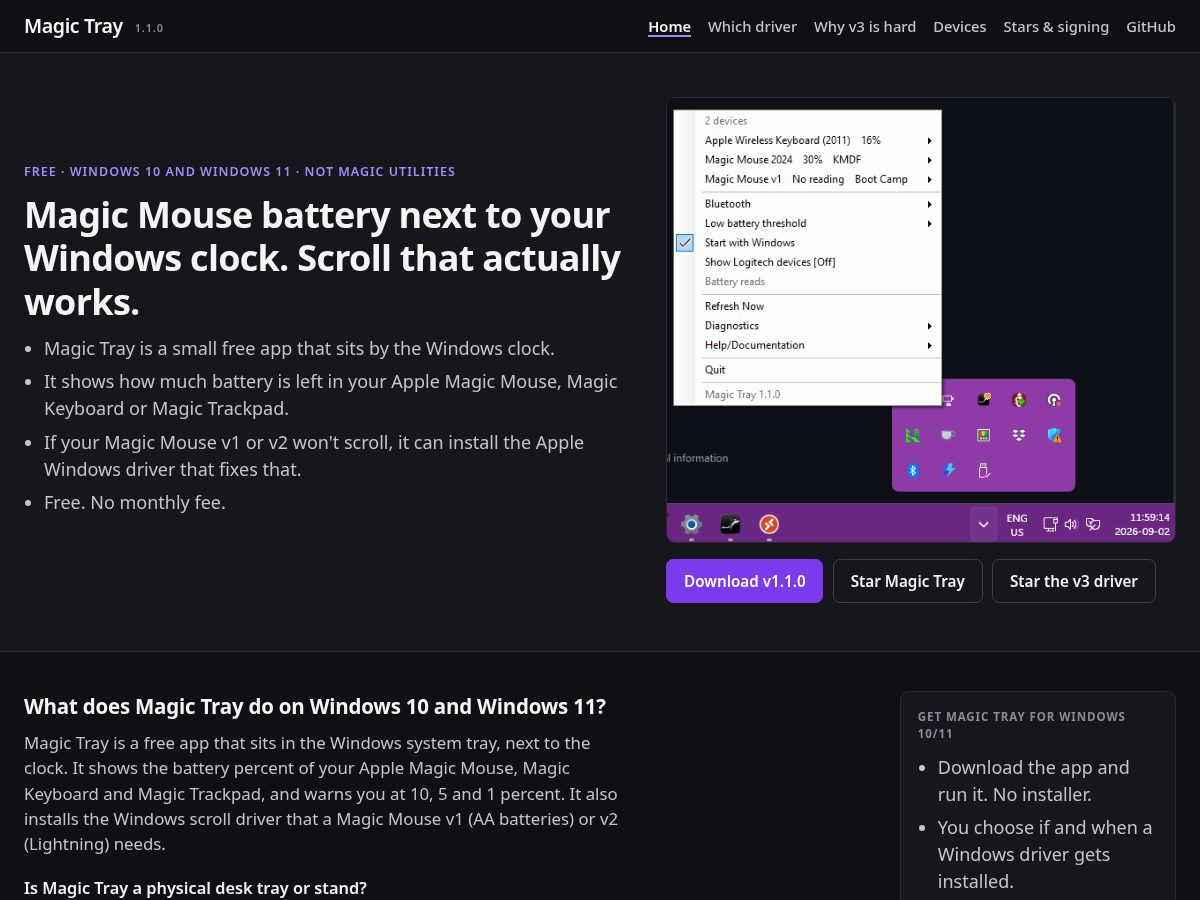This screenshot has width=1200, height=900.
Task: Click the ENG US language indicator
Action: pos(1017,525)
